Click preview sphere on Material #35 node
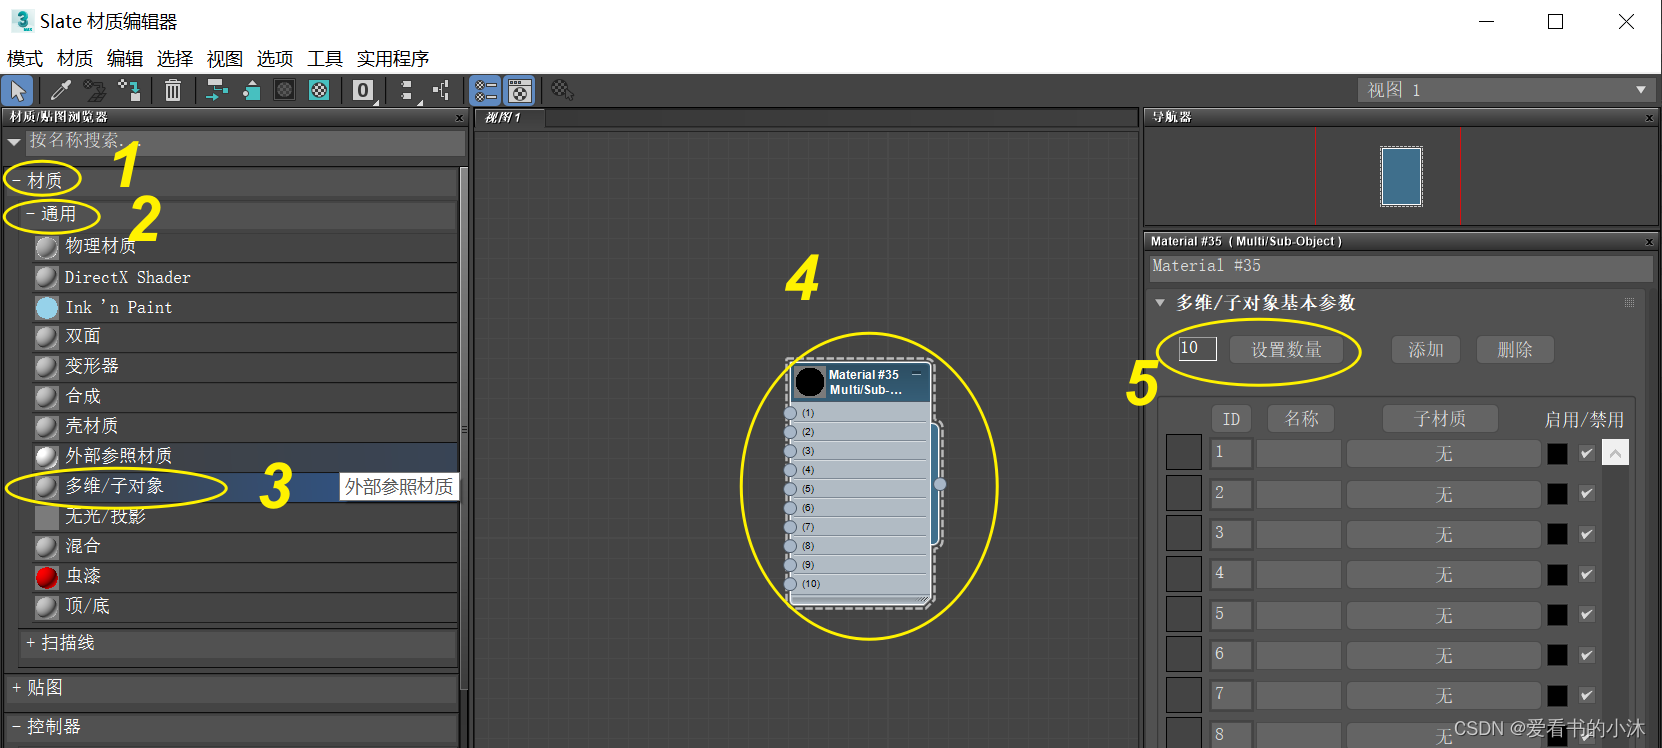 point(810,382)
